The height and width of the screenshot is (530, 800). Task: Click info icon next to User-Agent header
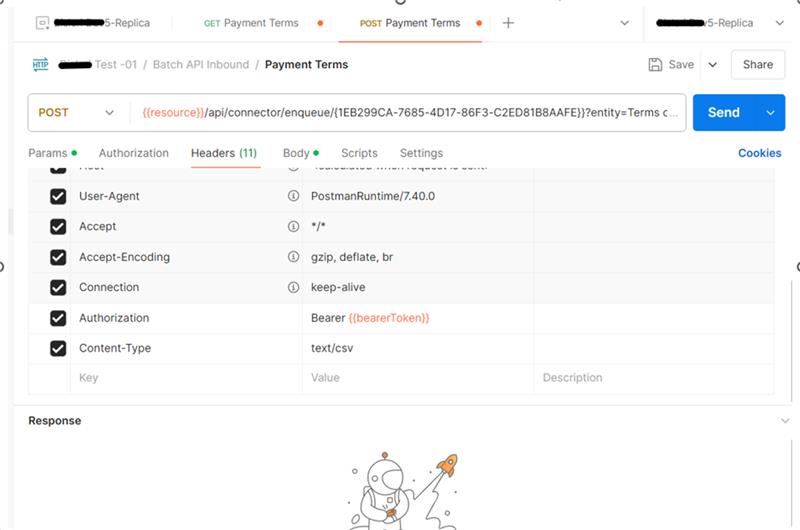click(293, 196)
